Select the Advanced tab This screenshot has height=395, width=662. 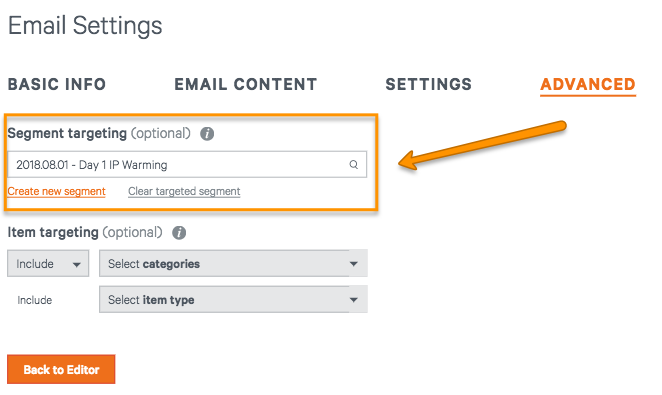click(x=588, y=85)
